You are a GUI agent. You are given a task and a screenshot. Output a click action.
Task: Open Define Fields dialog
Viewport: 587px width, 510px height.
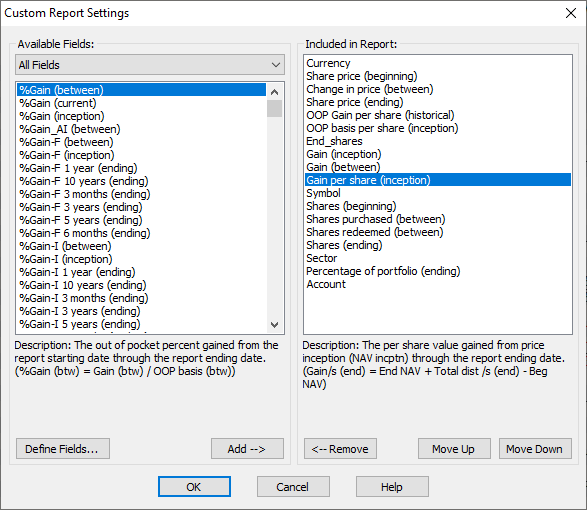63,449
